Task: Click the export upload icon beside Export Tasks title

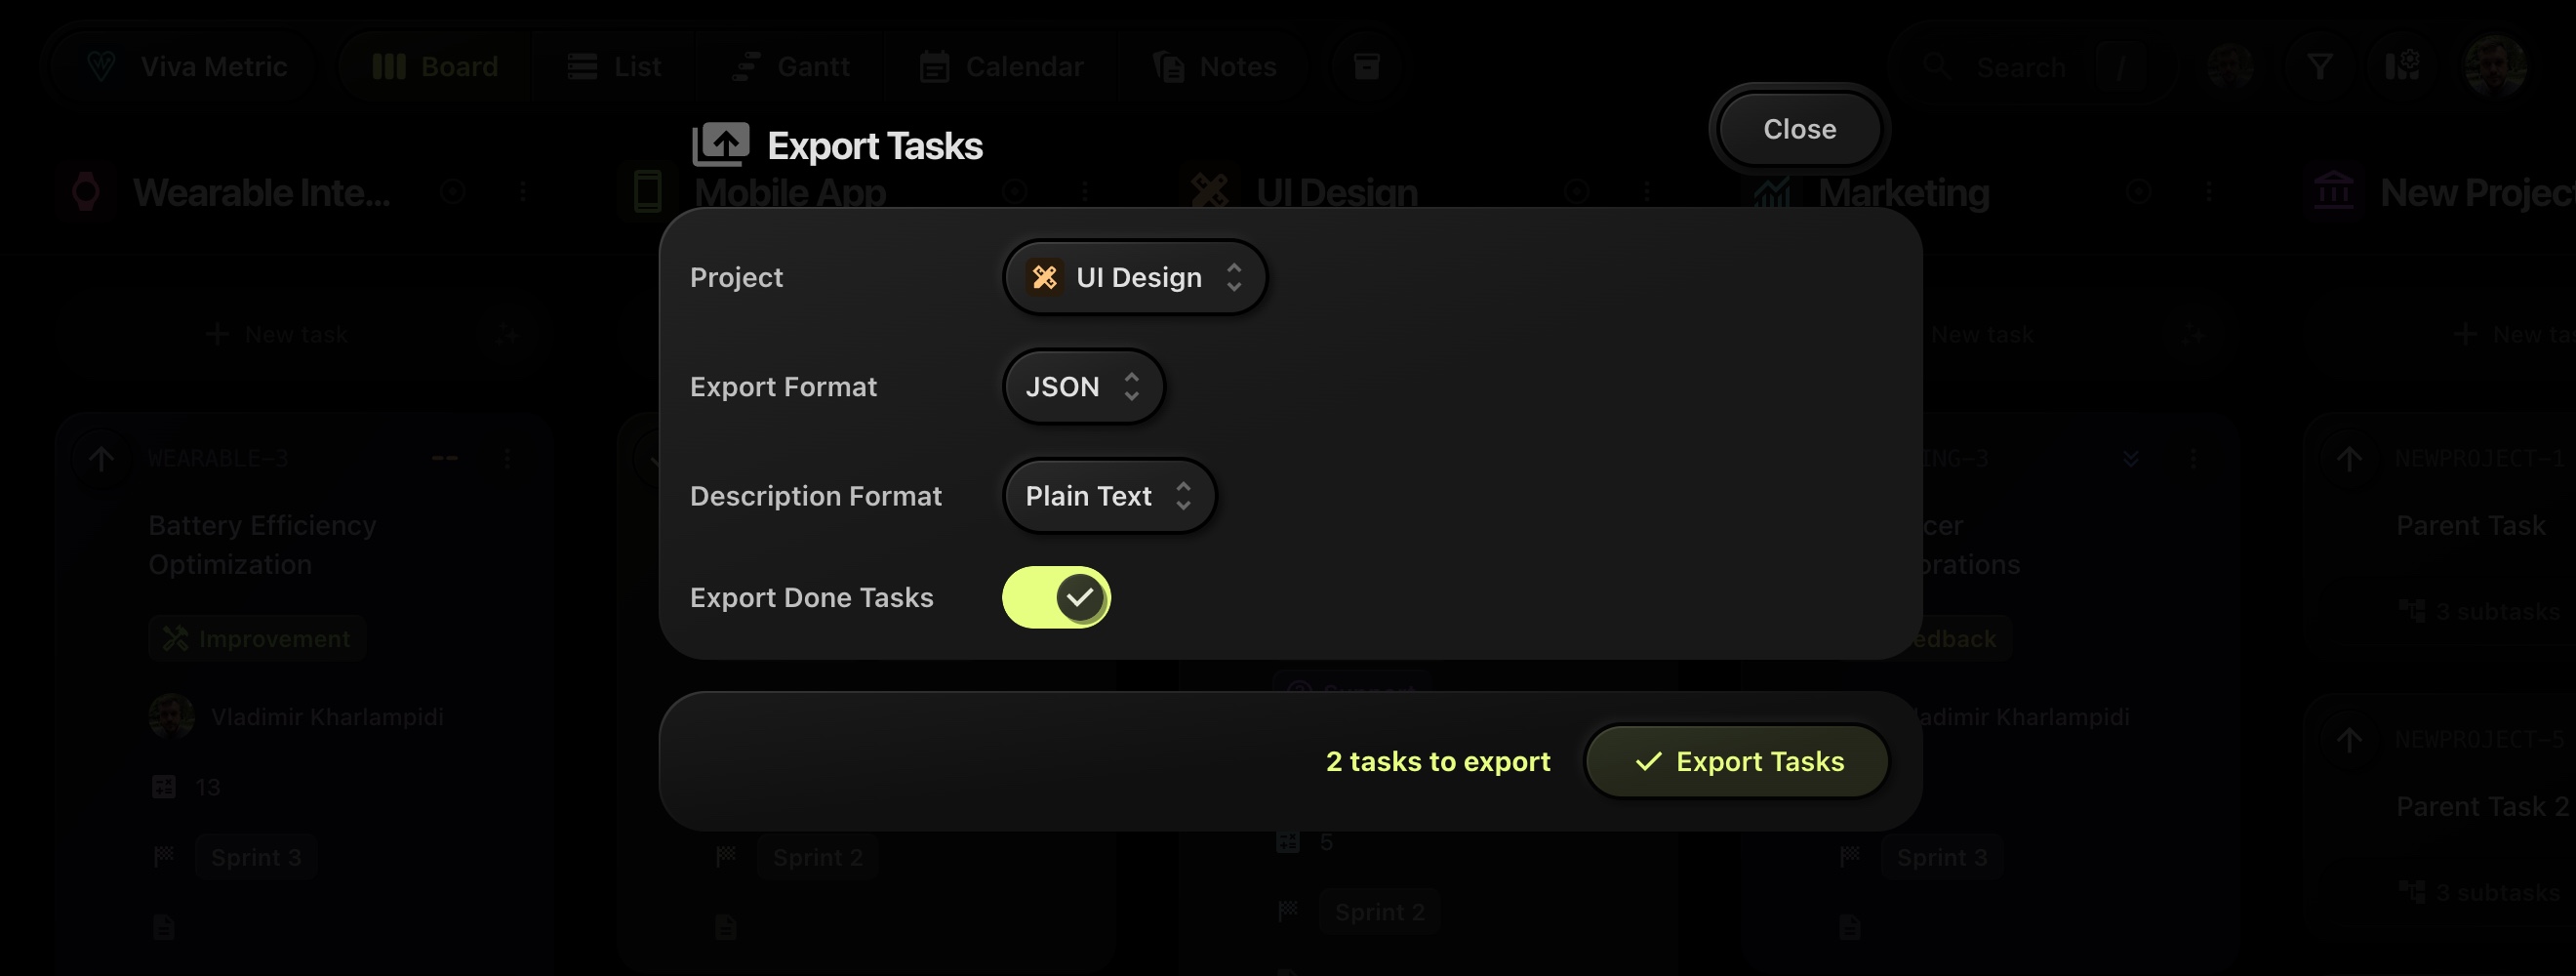Action: tap(723, 143)
